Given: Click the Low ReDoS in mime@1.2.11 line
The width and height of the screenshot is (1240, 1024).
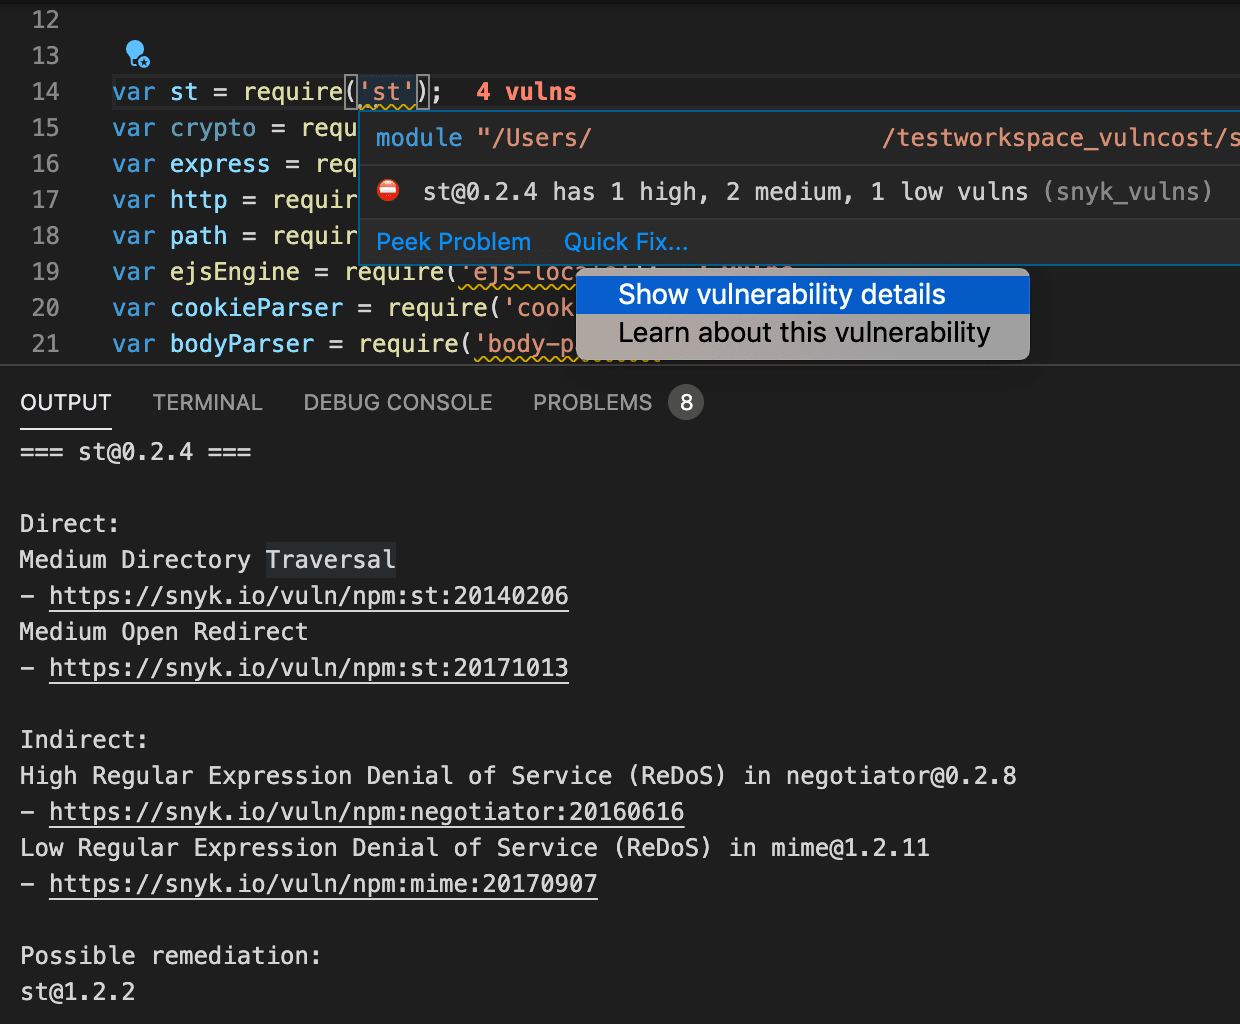Looking at the screenshot, I should (x=475, y=848).
